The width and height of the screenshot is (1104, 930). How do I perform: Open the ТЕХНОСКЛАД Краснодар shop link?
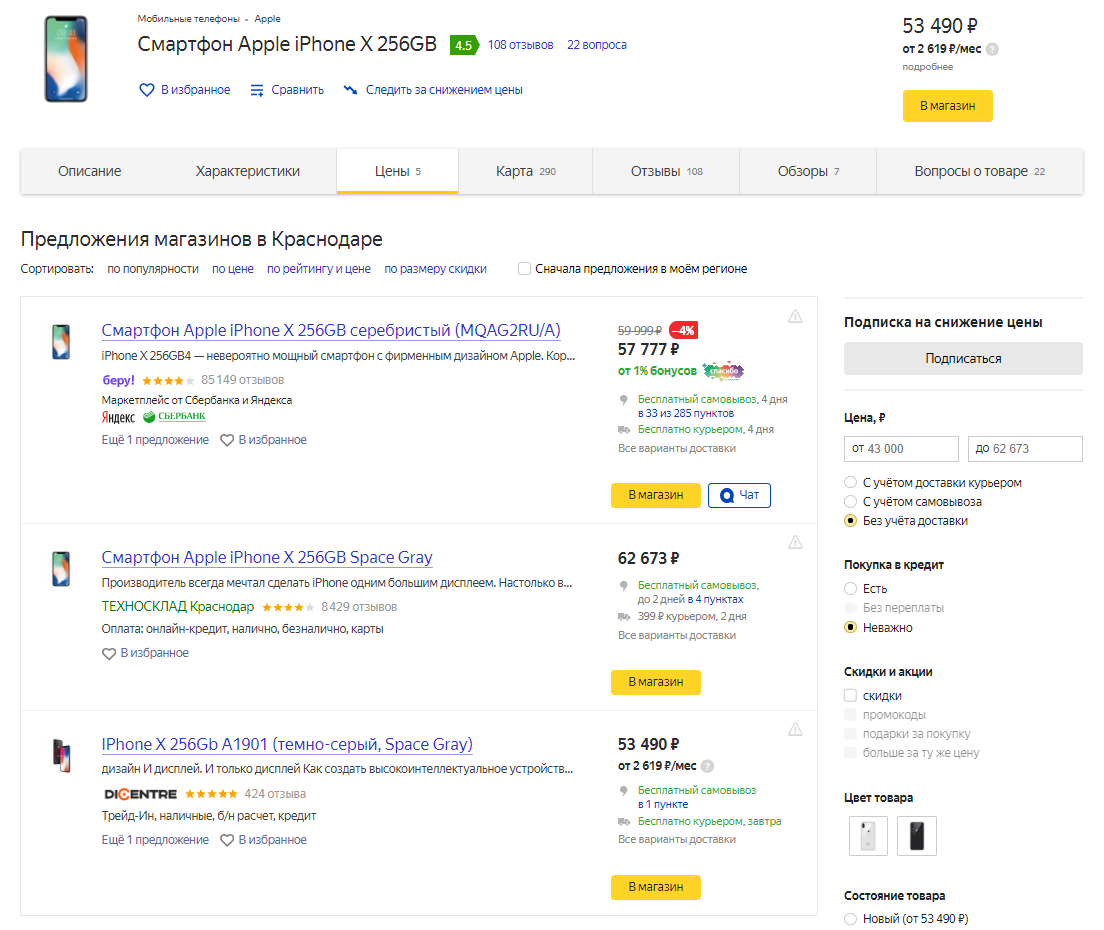[177, 607]
